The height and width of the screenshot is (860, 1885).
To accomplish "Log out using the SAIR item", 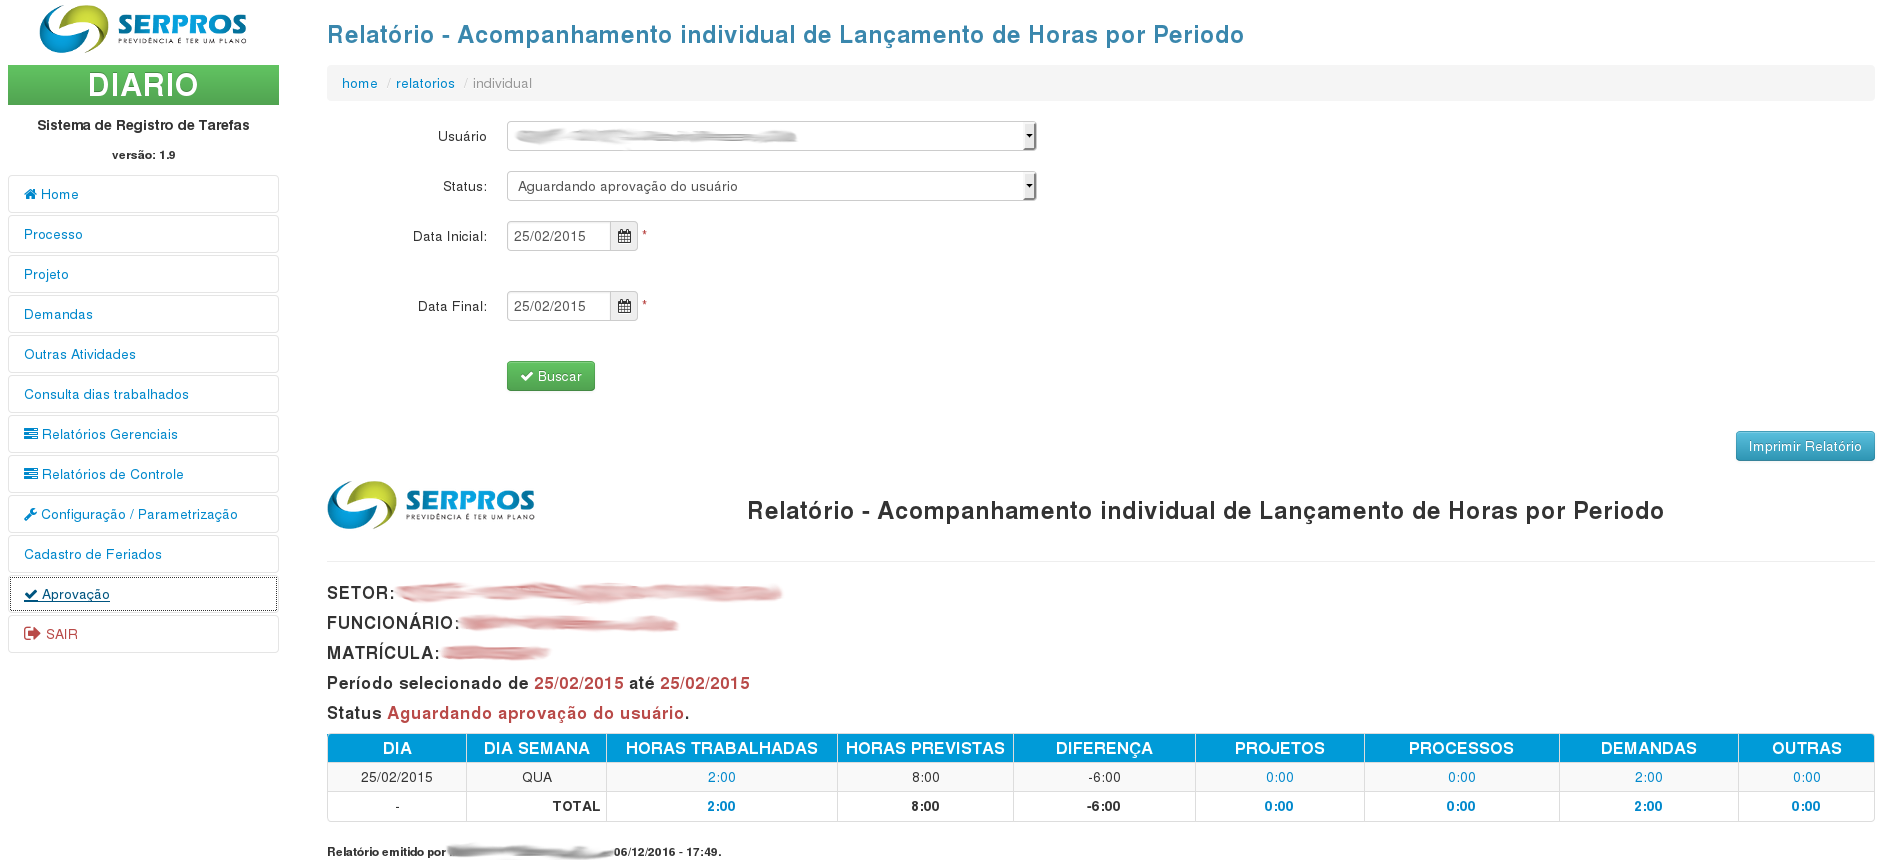I will [x=61, y=635].
